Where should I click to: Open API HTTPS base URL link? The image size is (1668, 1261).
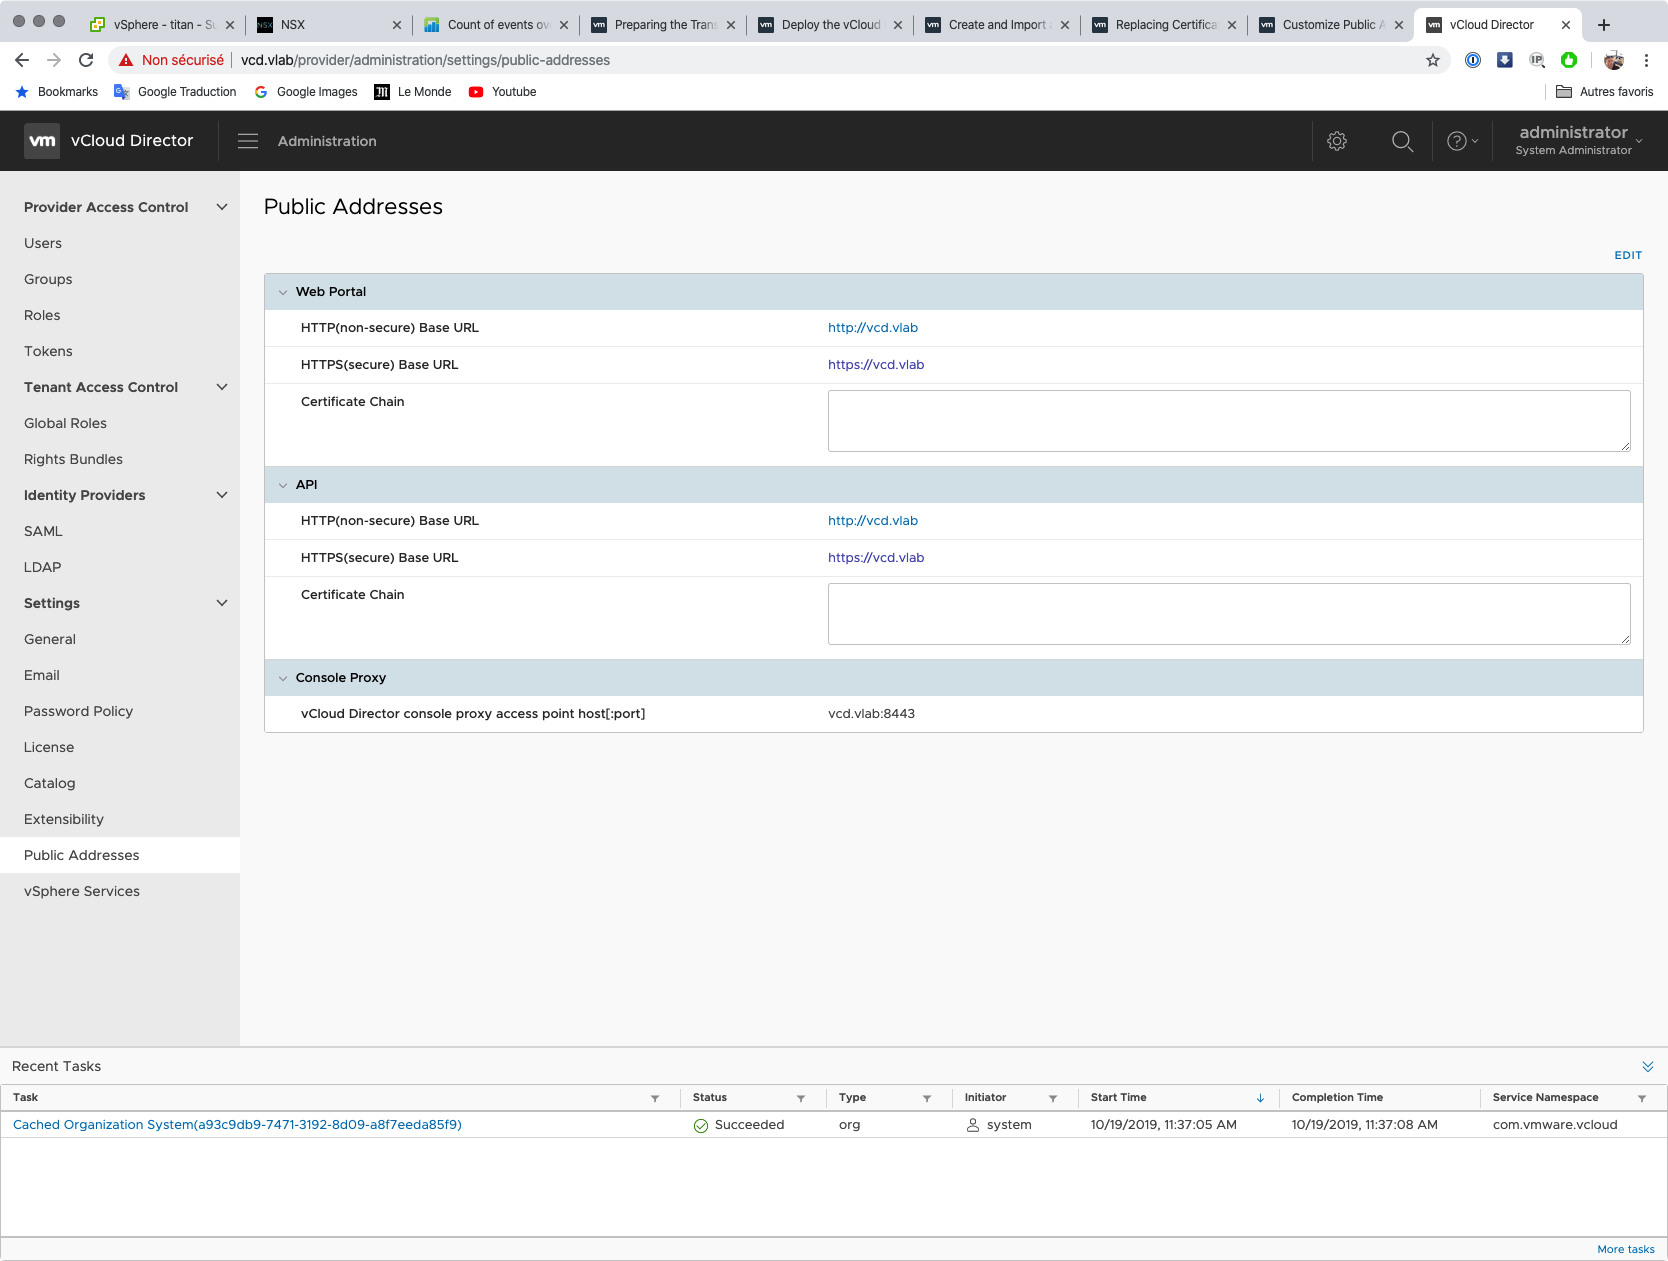(876, 558)
